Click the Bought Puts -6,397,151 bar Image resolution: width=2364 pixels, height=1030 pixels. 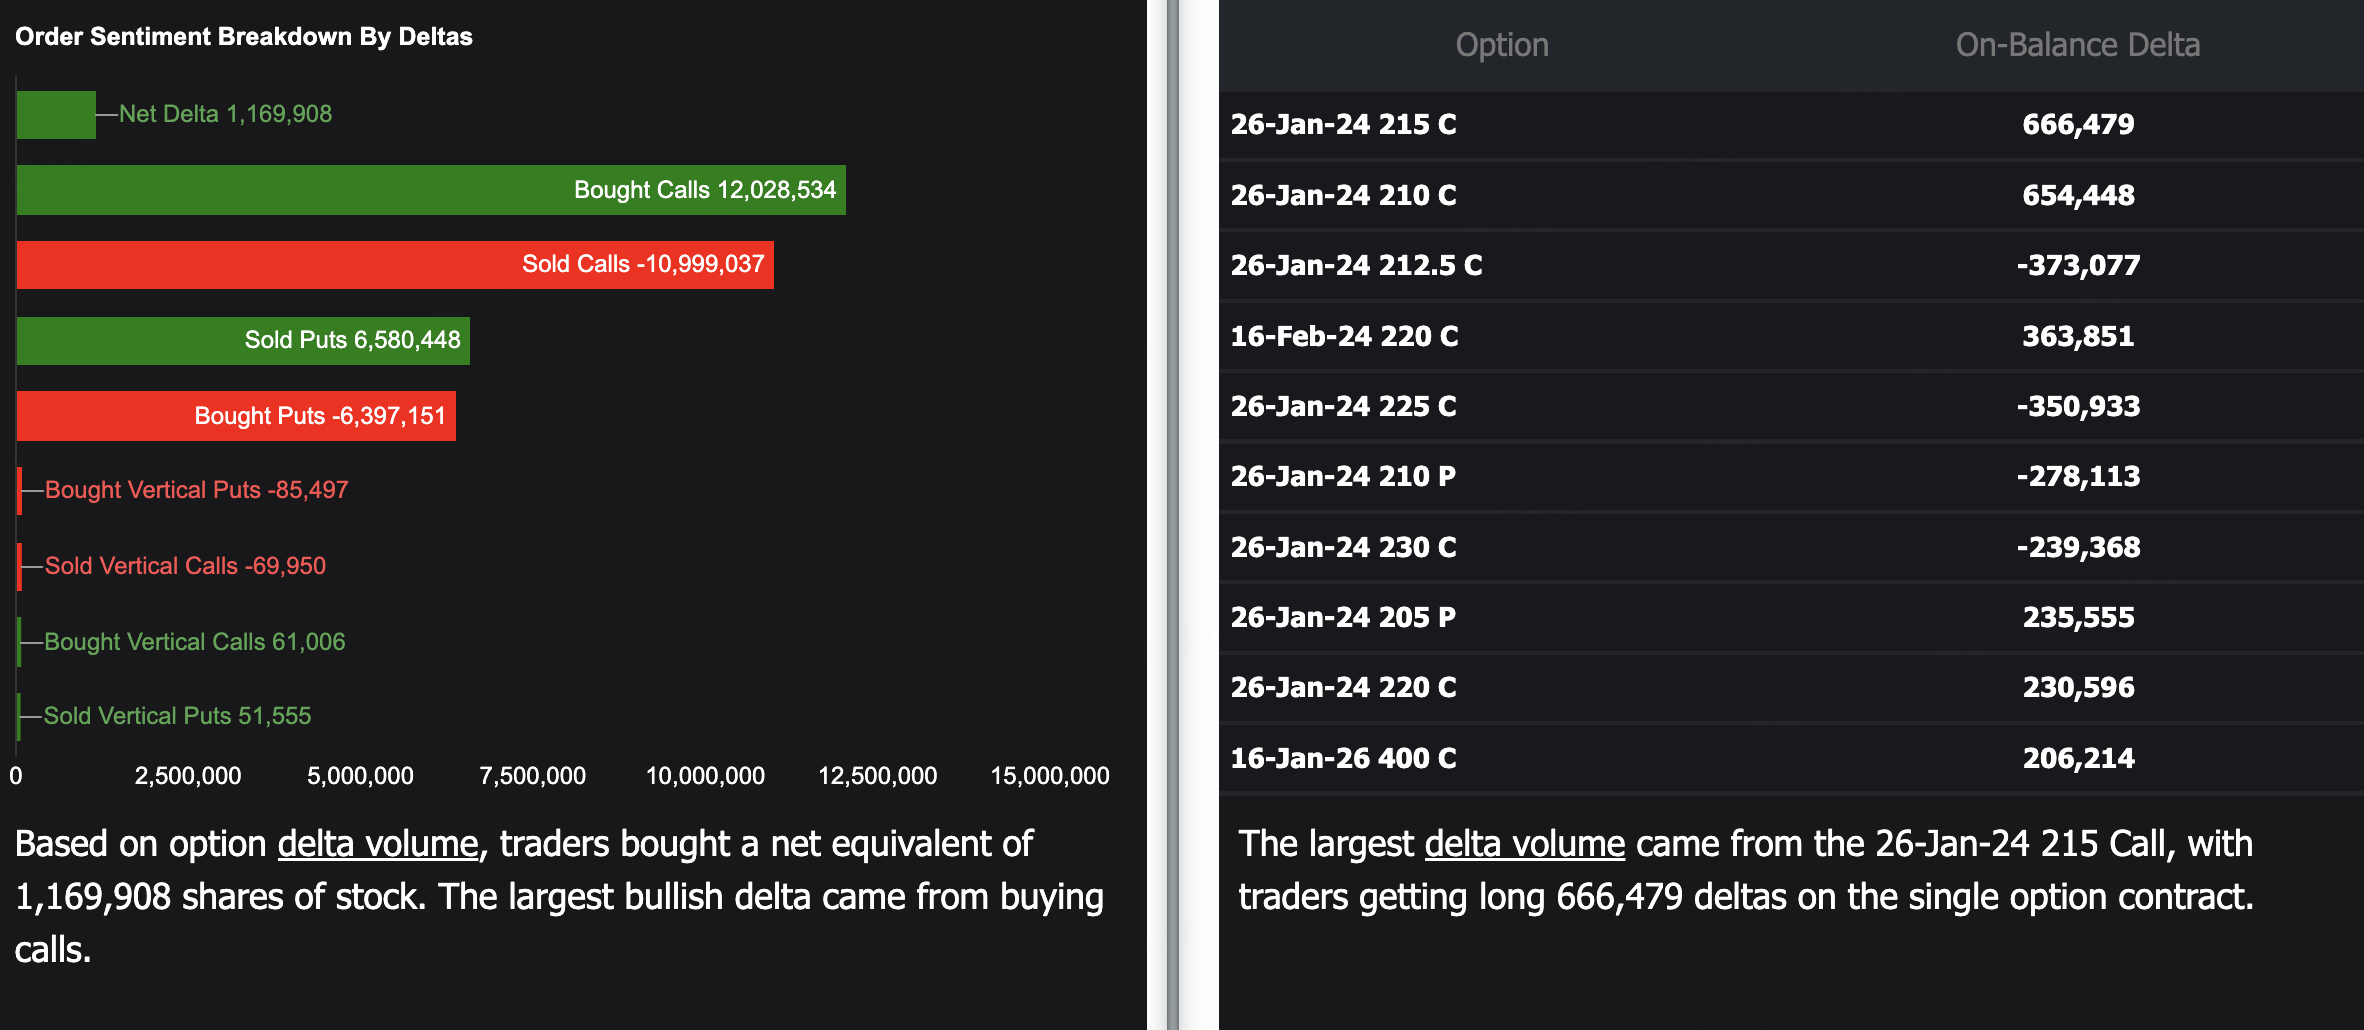(236, 416)
